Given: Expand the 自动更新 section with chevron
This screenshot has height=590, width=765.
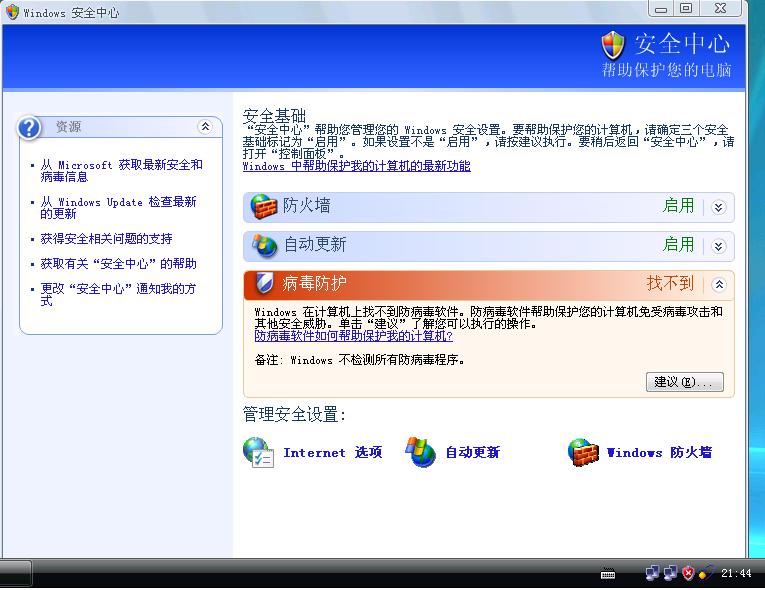Looking at the screenshot, I should pyautogui.click(x=718, y=246).
